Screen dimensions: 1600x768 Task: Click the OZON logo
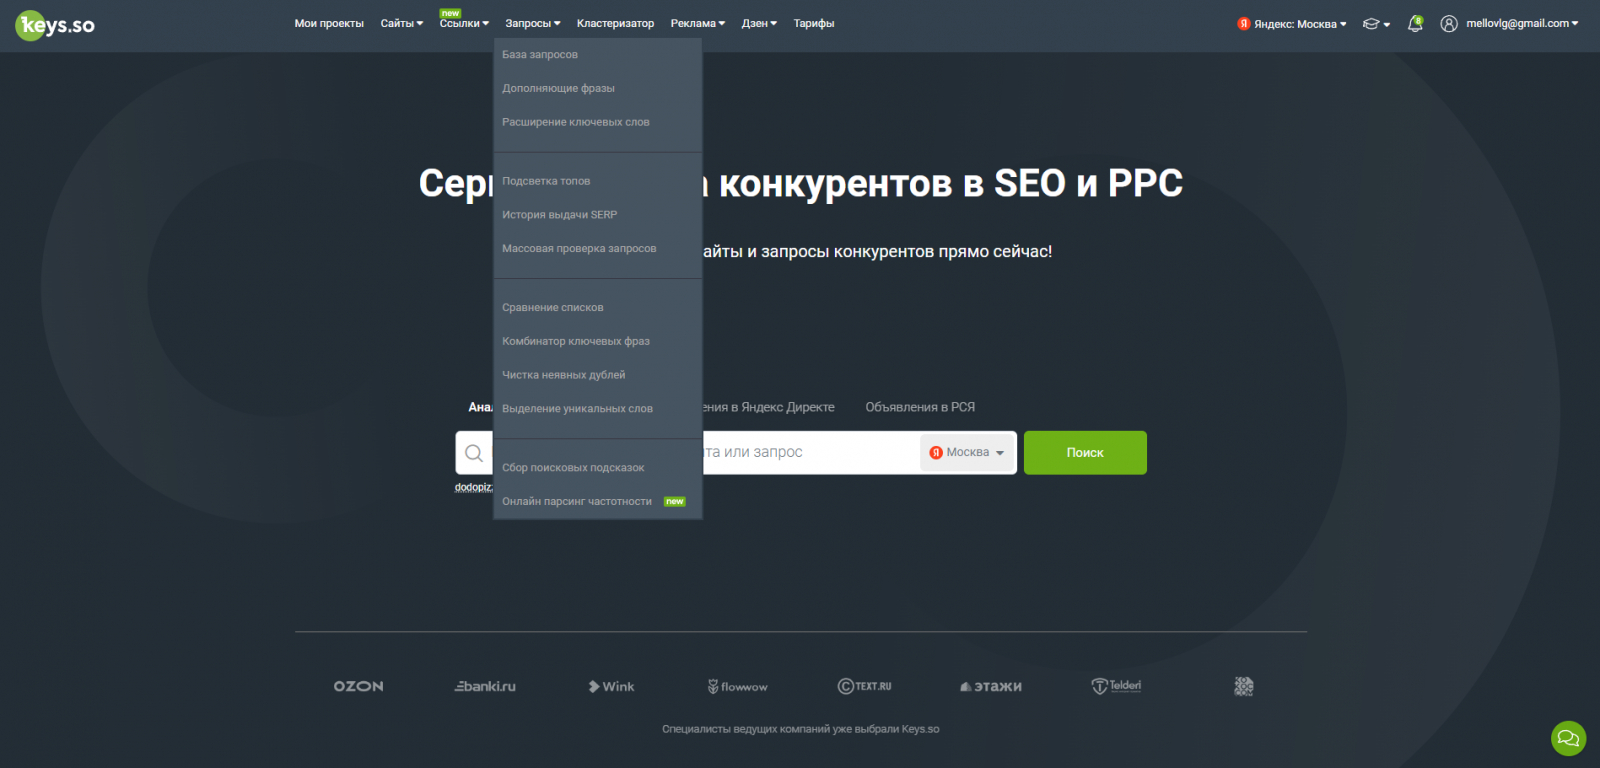[359, 686]
